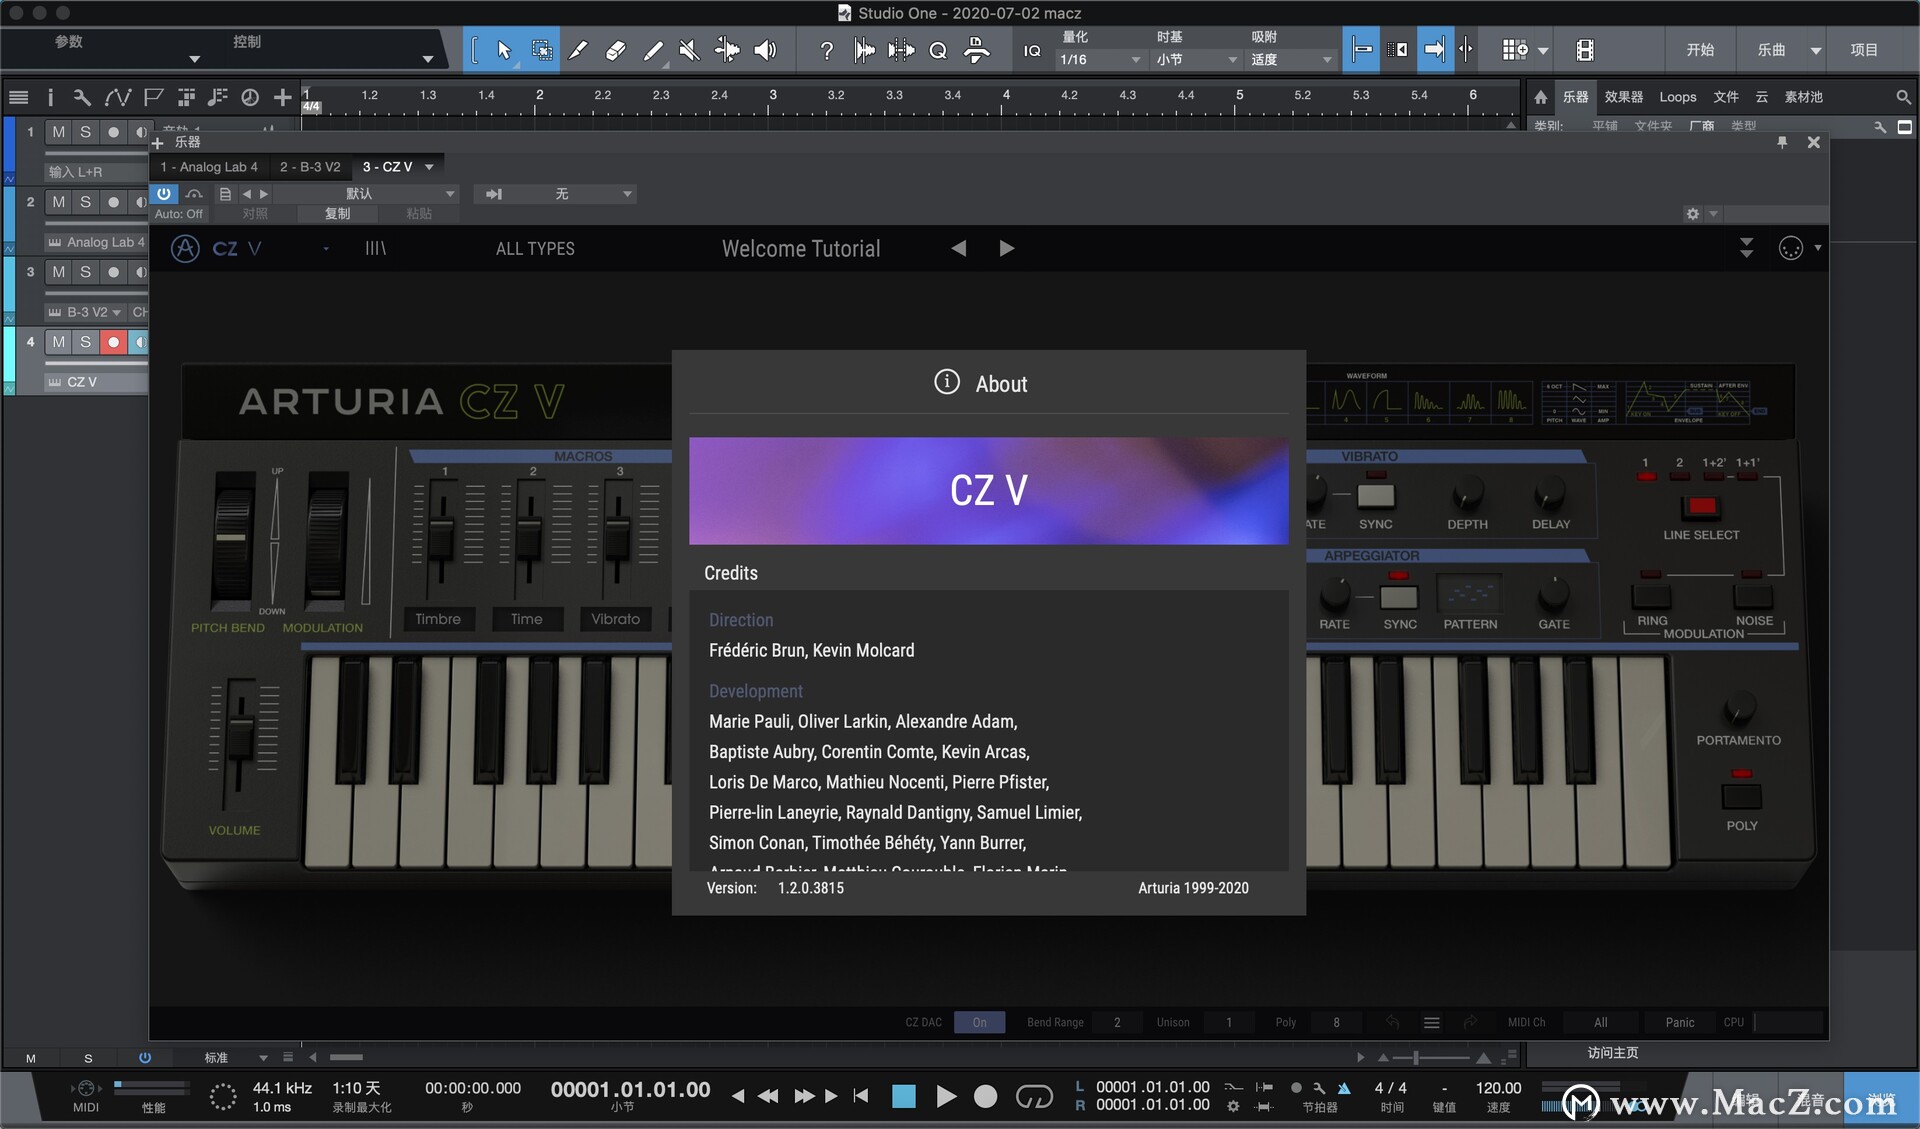Solo track 3 with S button

pyautogui.click(x=85, y=272)
